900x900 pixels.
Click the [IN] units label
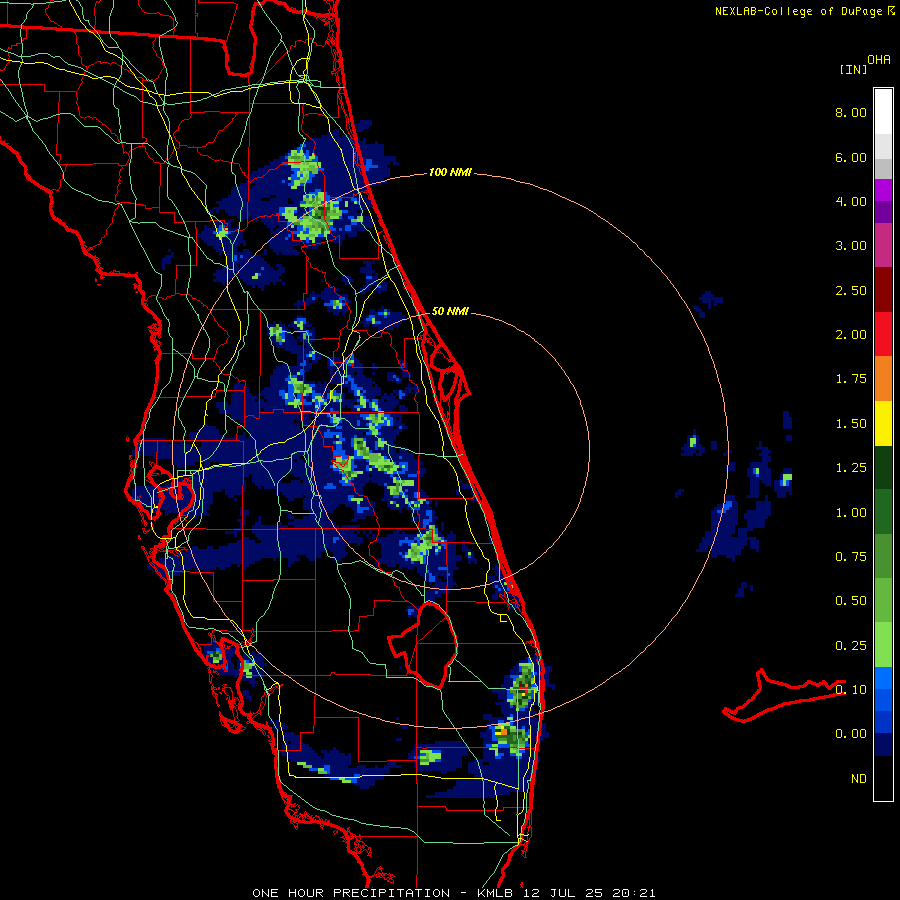coord(853,69)
